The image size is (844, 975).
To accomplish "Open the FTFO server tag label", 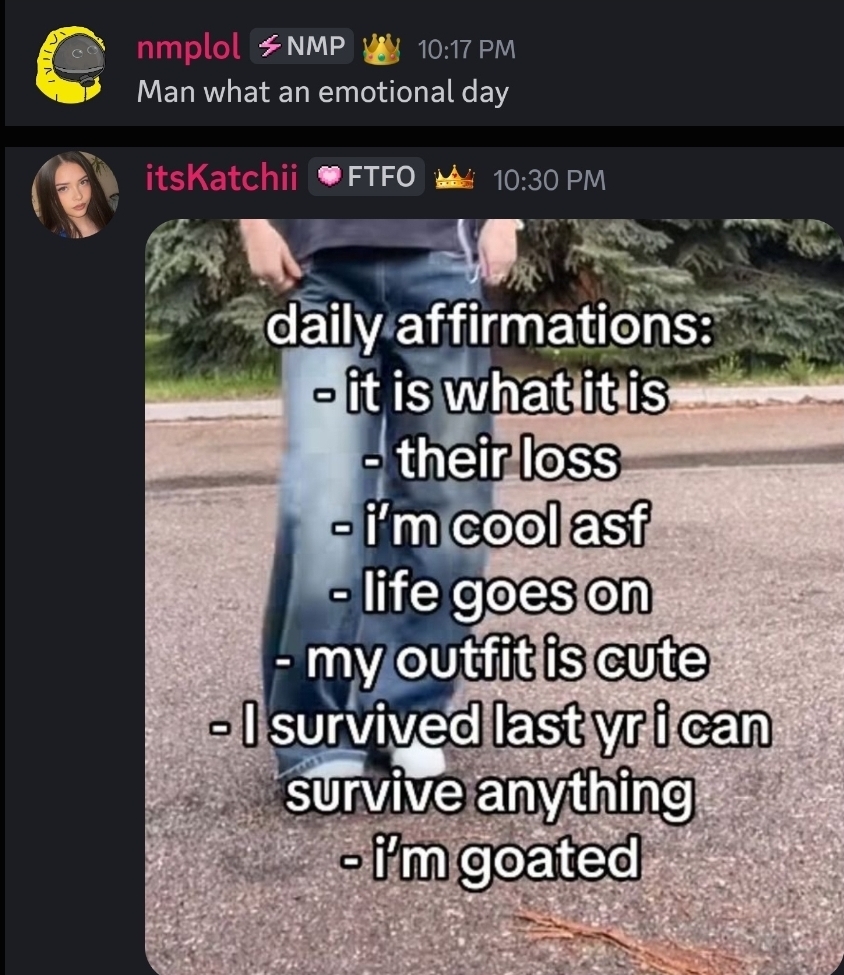I will (x=366, y=177).
